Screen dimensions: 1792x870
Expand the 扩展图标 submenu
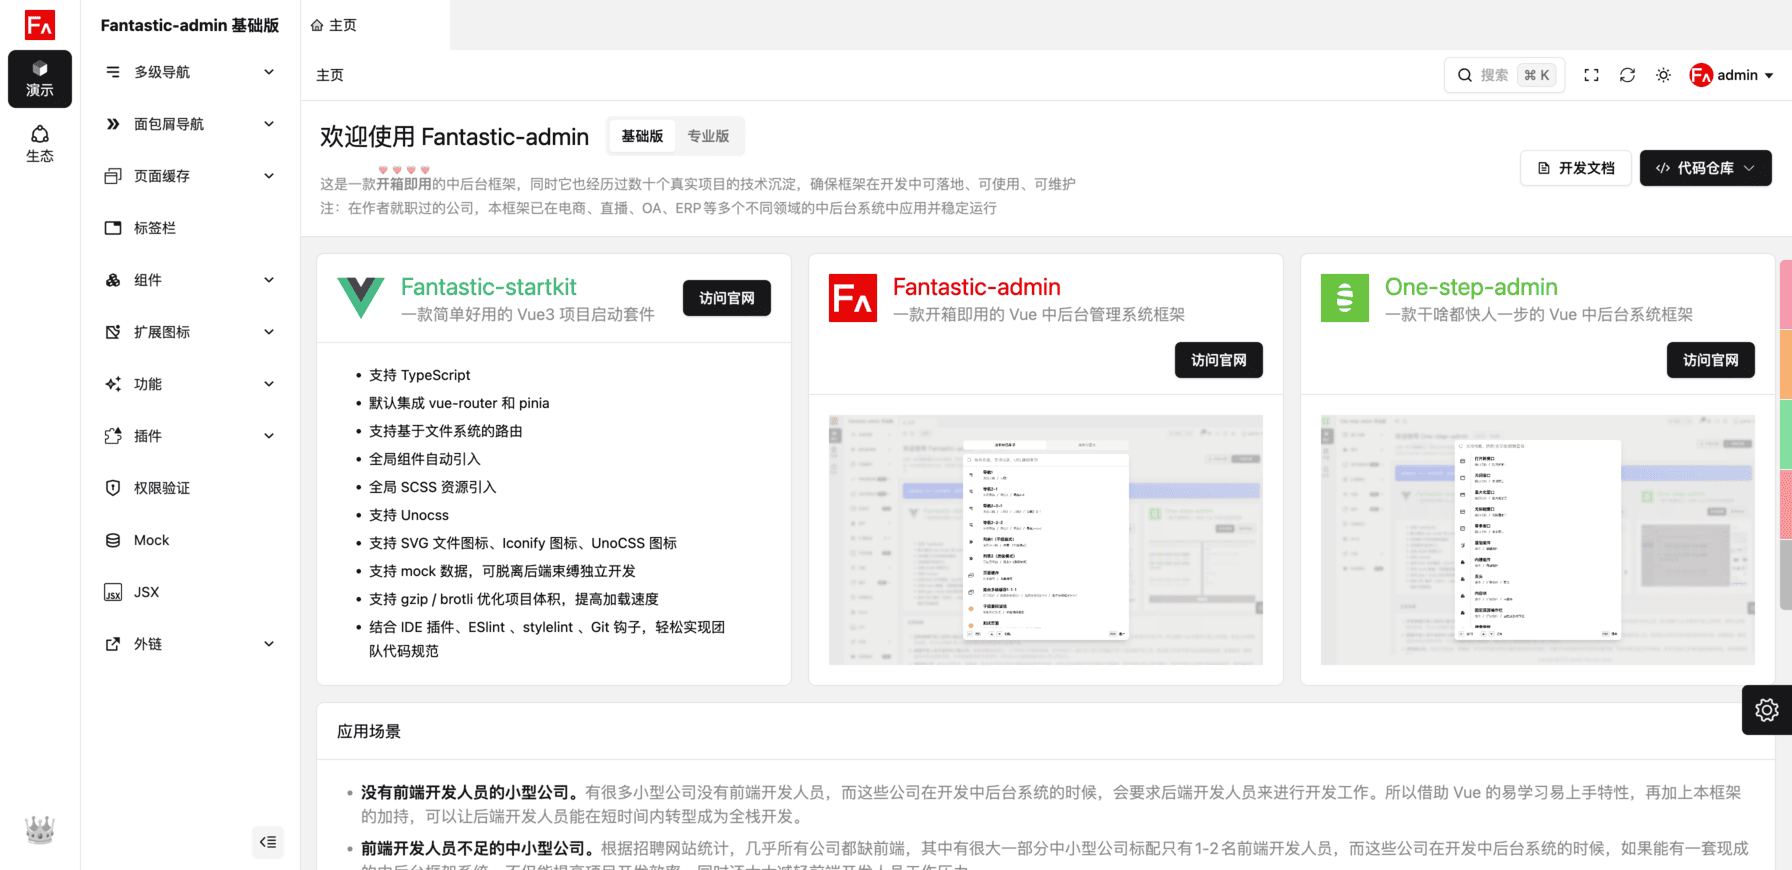point(190,332)
